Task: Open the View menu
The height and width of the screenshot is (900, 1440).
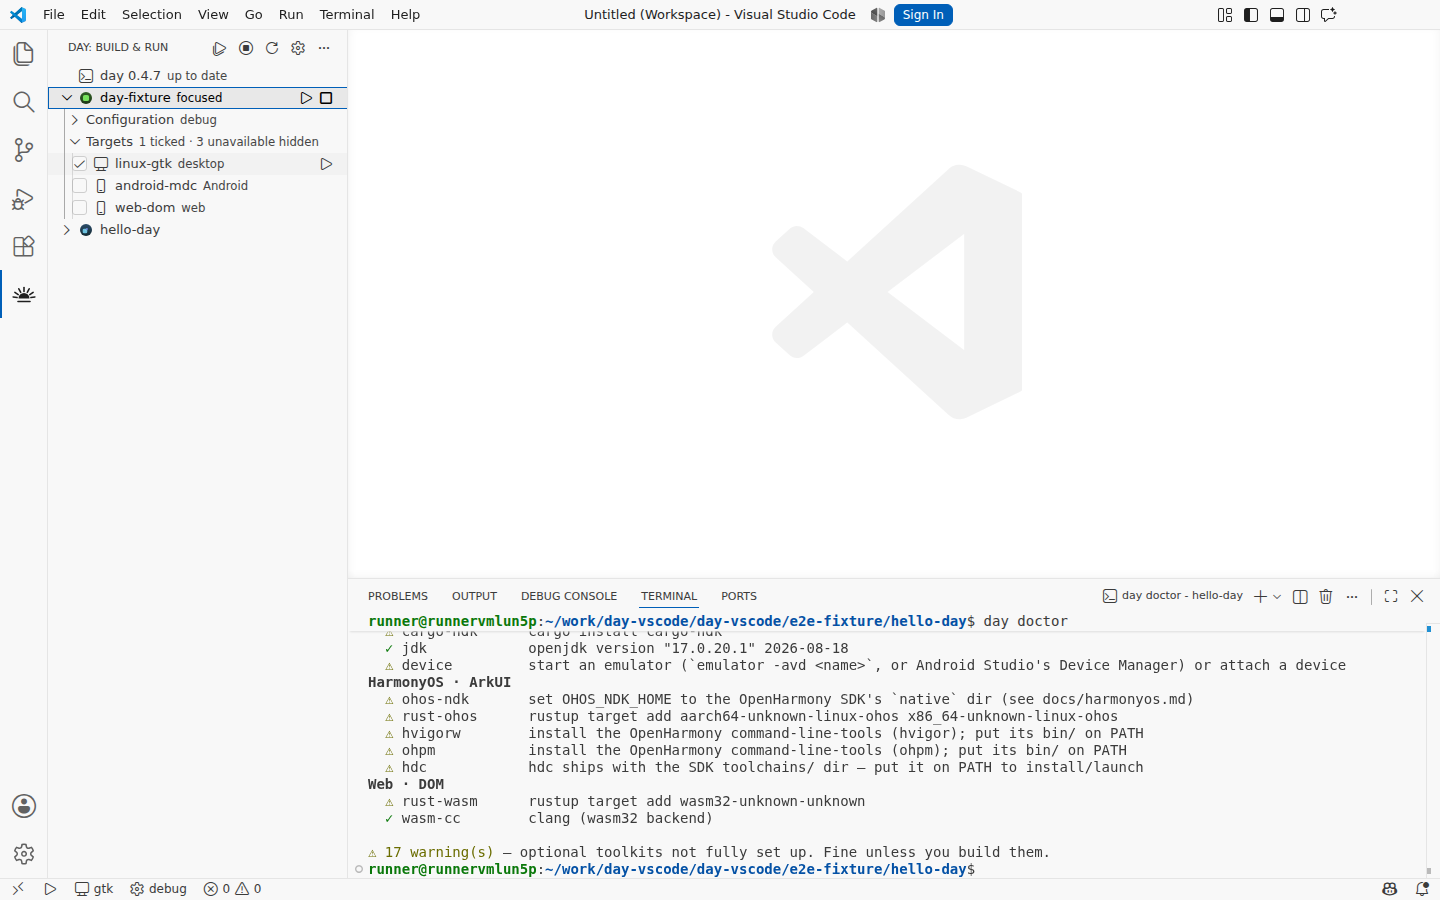Action: (213, 15)
